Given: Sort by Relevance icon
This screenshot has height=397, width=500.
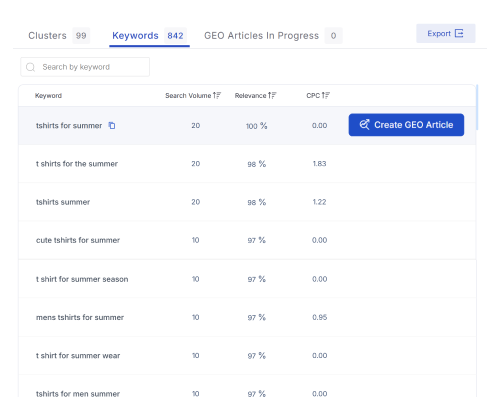Looking at the screenshot, I should pos(272,96).
